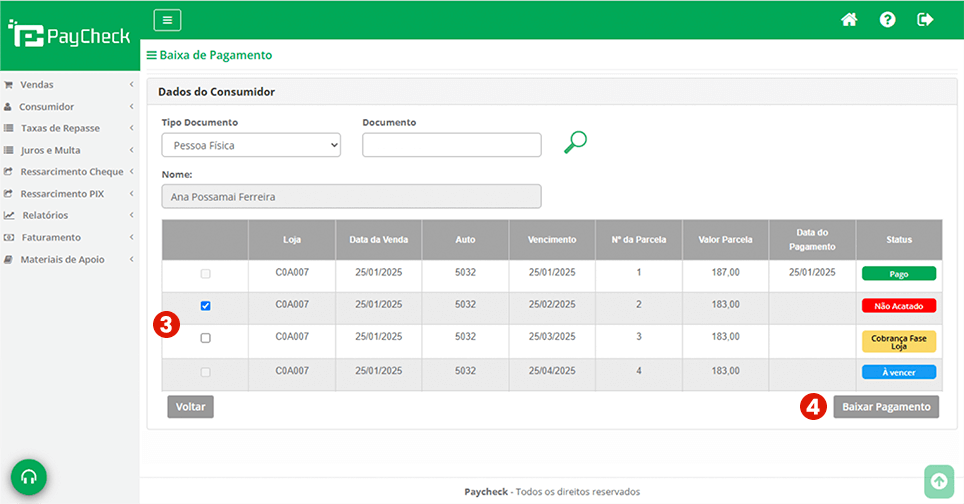Open headset support chat button
Image resolution: width=964 pixels, height=504 pixels.
click(x=29, y=477)
